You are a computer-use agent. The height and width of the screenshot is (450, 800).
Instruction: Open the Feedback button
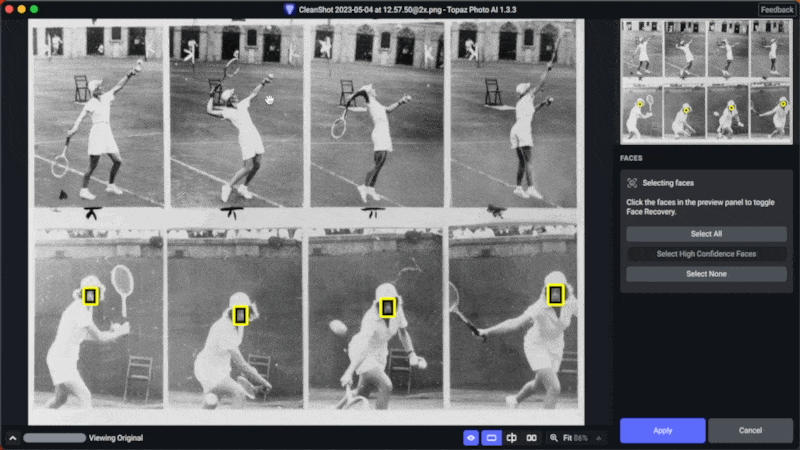click(x=777, y=9)
